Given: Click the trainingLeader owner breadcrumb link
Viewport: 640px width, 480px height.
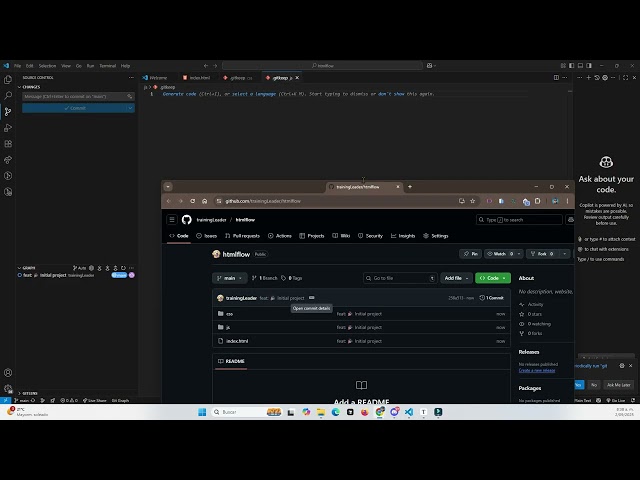Looking at the screenshot, I should point(211,220).
